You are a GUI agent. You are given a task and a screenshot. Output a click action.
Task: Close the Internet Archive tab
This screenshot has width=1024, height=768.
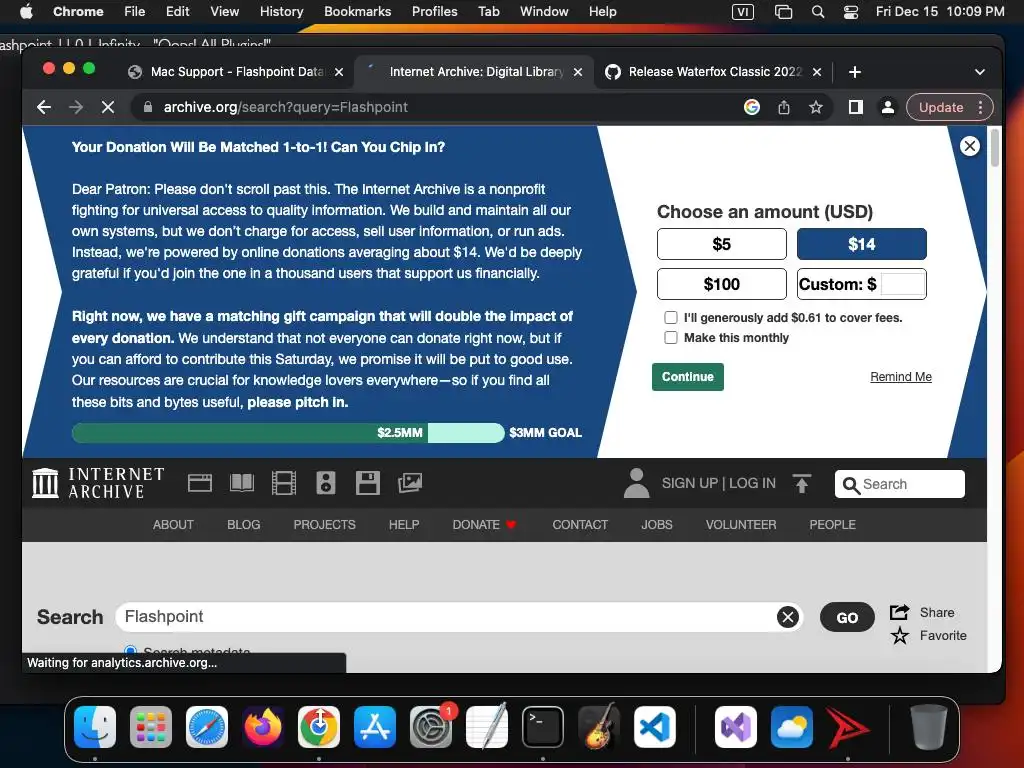(x=578, y=72)
